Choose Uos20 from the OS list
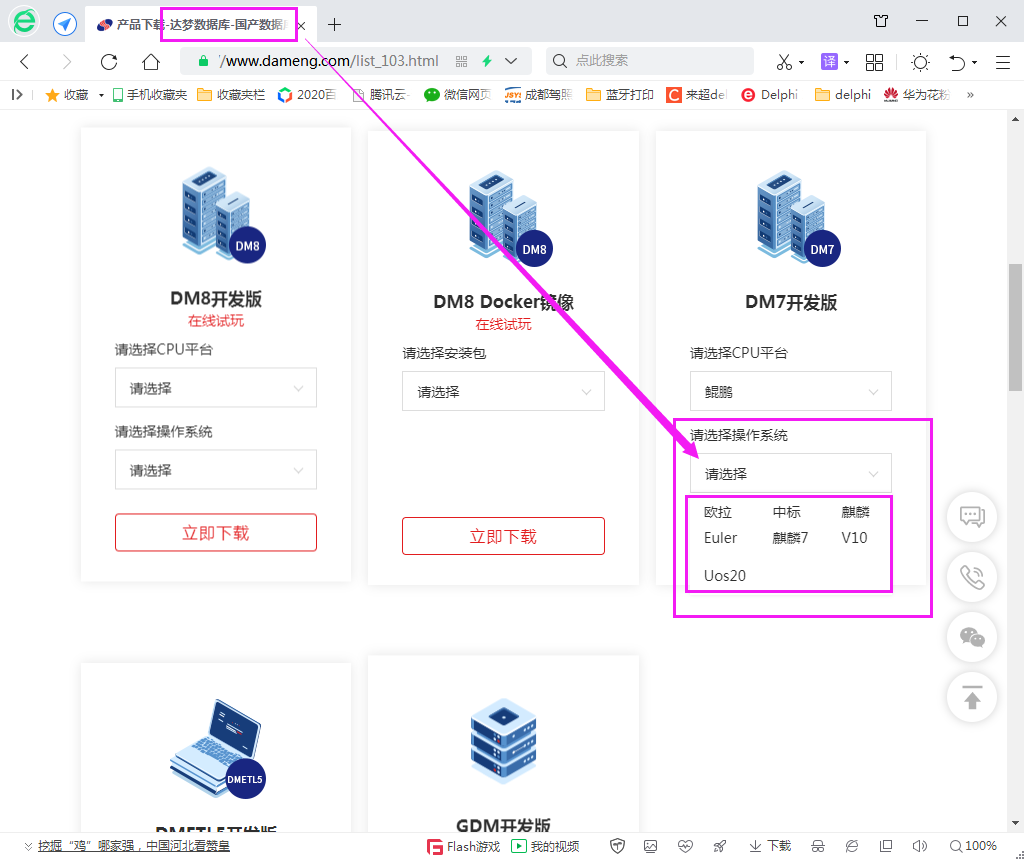The width and height of the screenshot is (1024, 859). pyautogui.click(x=724, y=575)
